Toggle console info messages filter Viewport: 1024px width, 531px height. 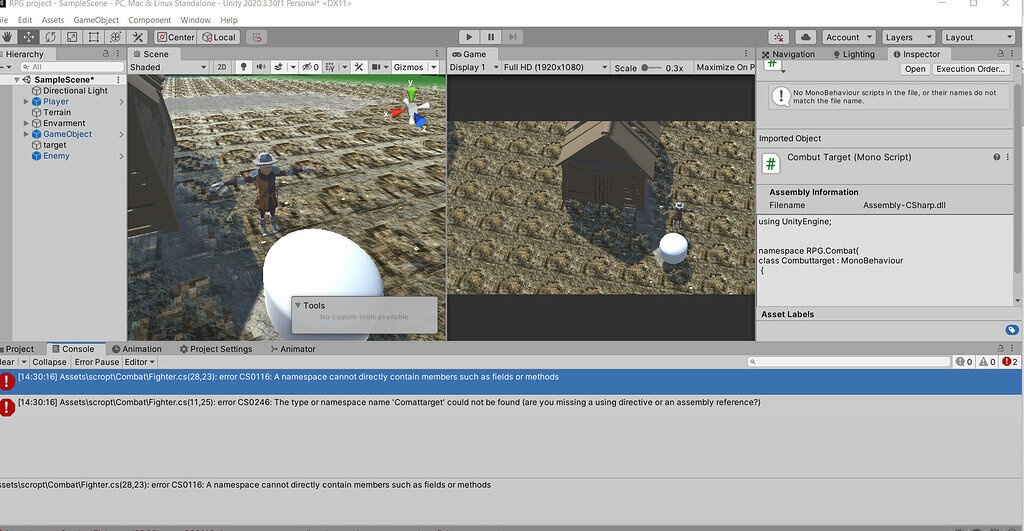[x=964, y=361]
